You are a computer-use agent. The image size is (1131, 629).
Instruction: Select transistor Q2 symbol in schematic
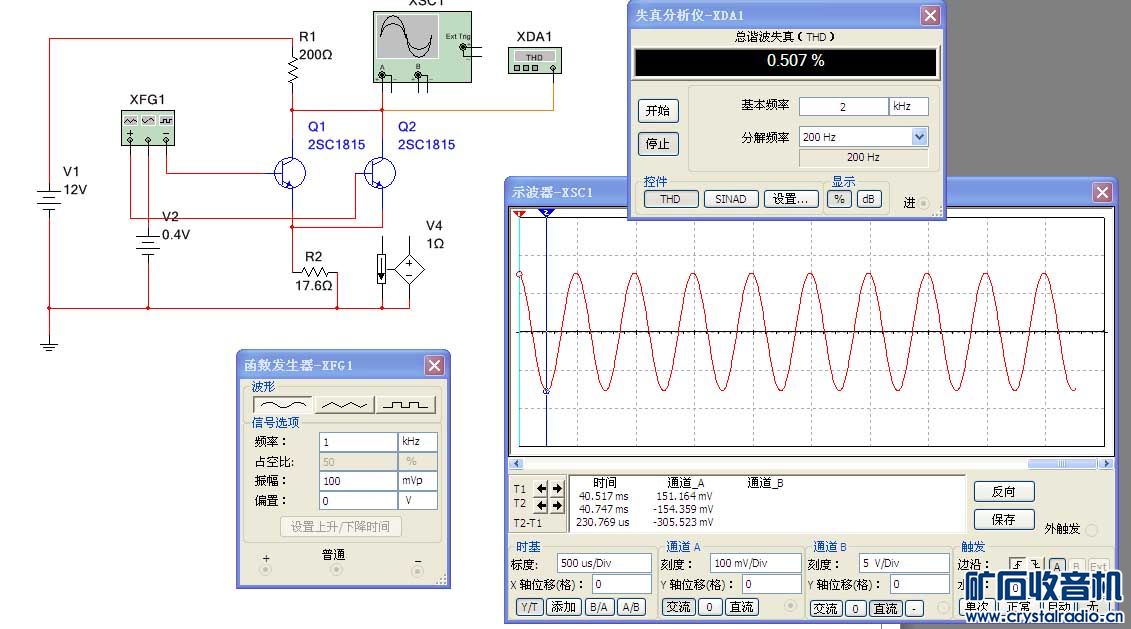tap(379, 173)
